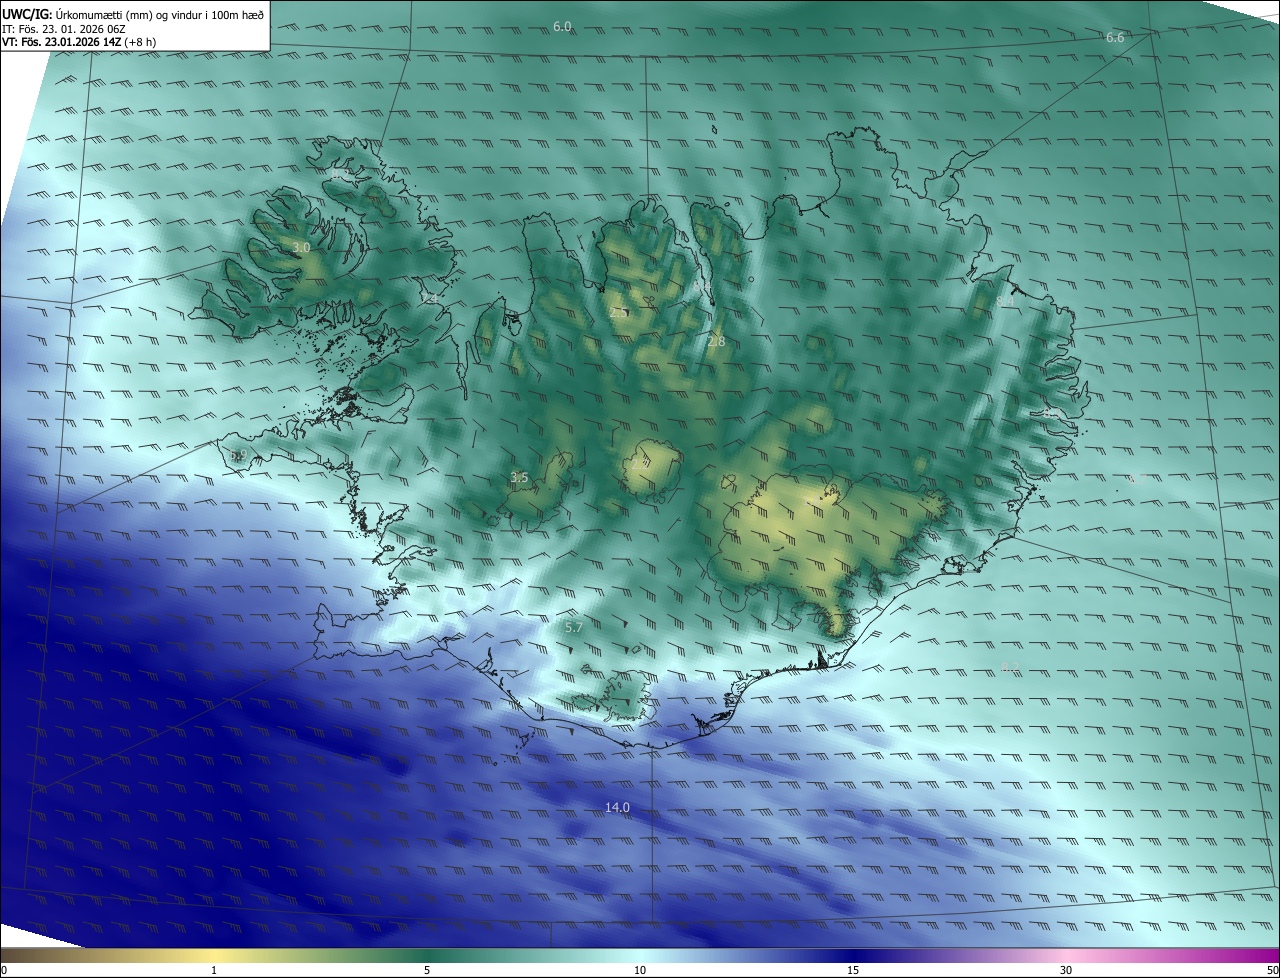Image resolution: width=1280 pixels, height=978 pixels.
Task: Select the valid time line 'VT: Fös. 23.01.2026 14Z (+8 h)'
Action: pyautogui.click(x=78, y=42)
